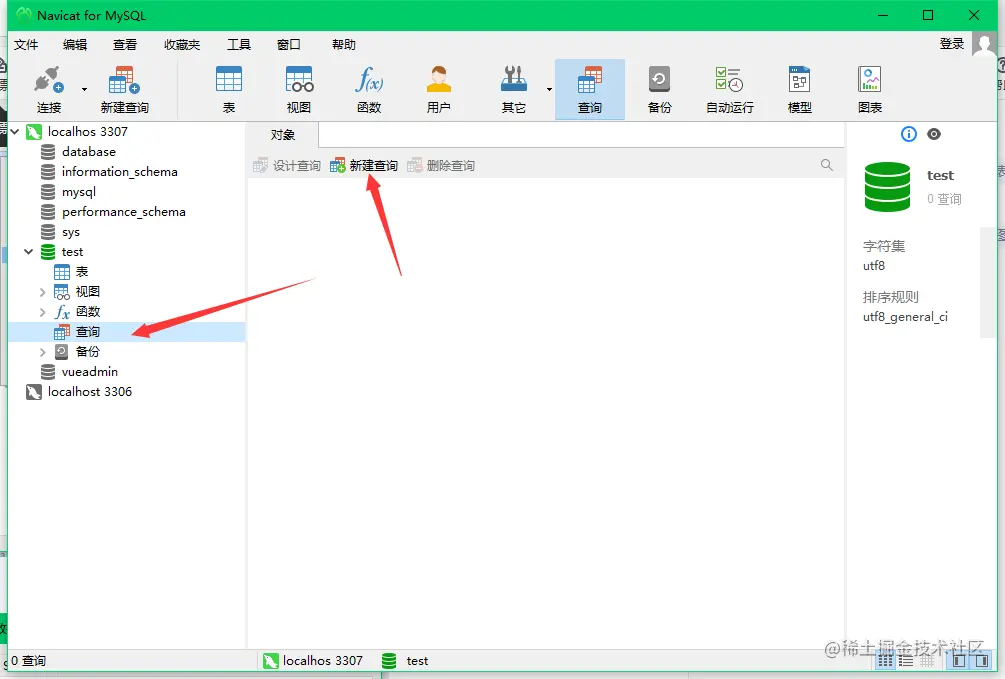1005x679 pixels.
Task: Expand the 视图 tree node
Action: [x=42, y=292]
